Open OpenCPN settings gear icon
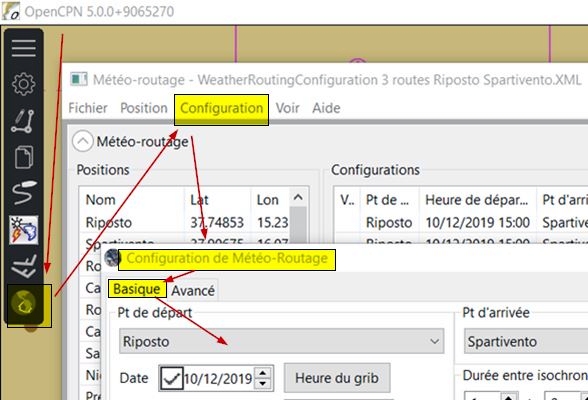The width and height of the screenshot is (588, 400). (x=24, y=84)
